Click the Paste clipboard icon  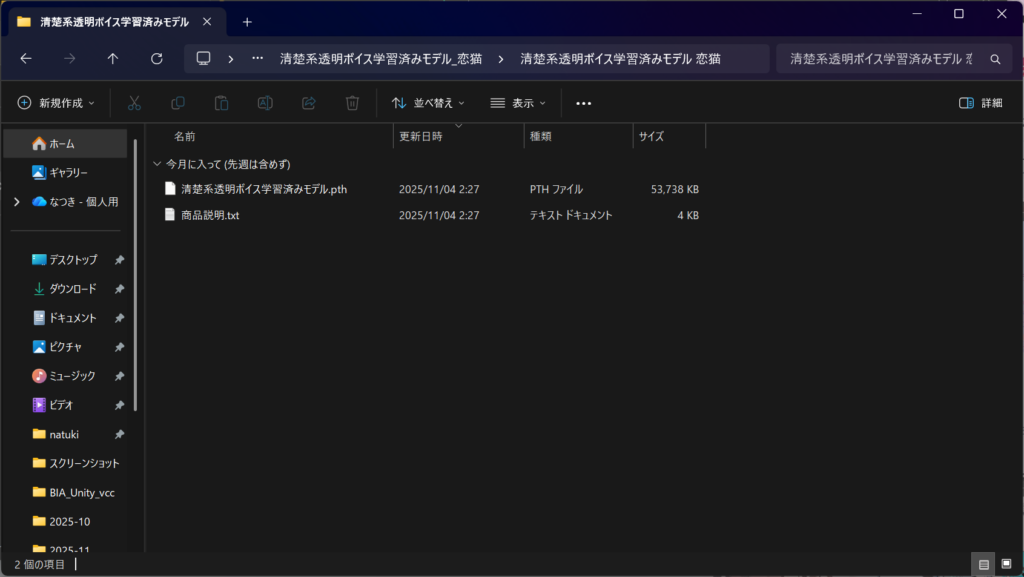221,103
